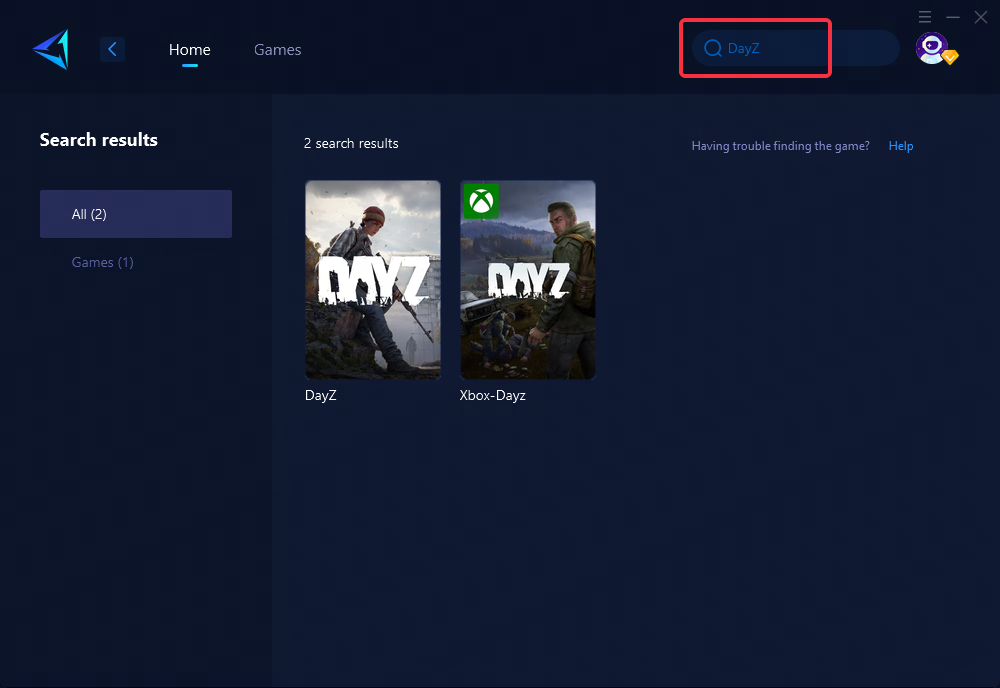1000x688 pixels.
Task: Minimize the application window
Action: click(953, 17)
